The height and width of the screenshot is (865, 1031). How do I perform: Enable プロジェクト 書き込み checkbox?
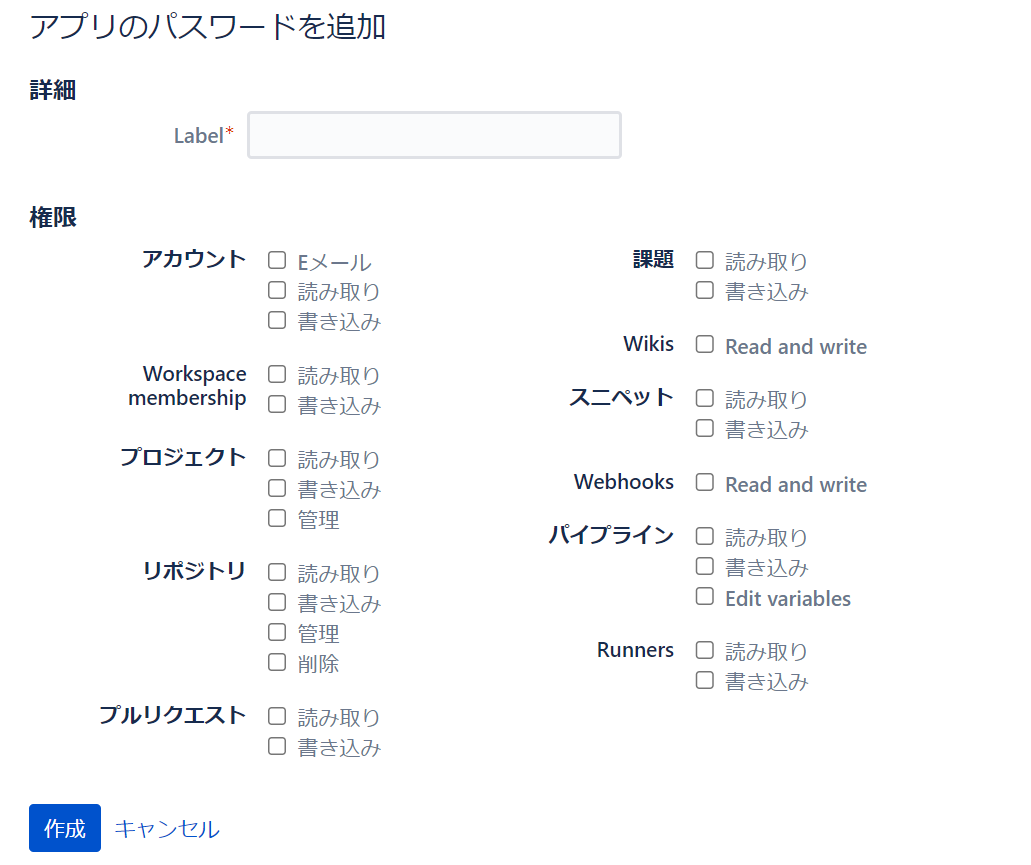[x=277, y=489]
